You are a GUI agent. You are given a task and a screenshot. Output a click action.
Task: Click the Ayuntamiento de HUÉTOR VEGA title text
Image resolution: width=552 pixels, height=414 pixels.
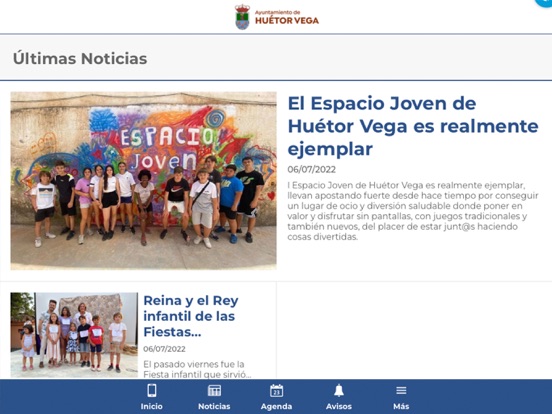[287, 18]
